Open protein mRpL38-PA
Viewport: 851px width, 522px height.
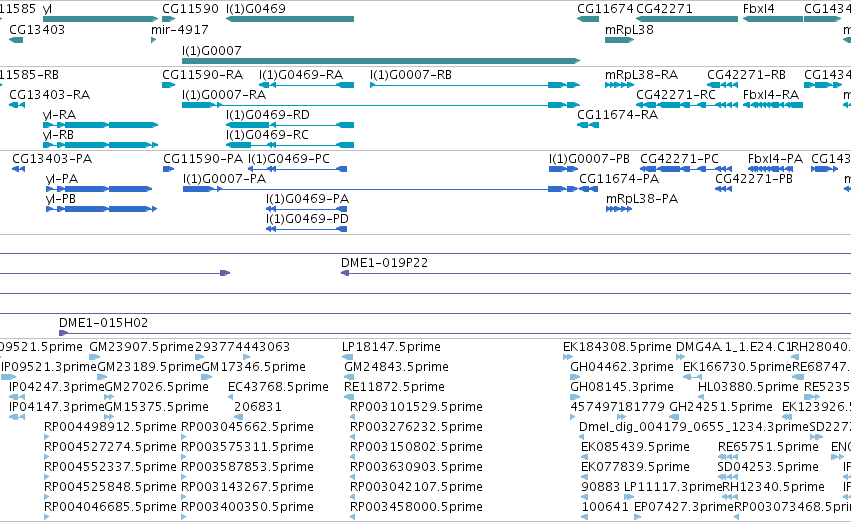642,199
